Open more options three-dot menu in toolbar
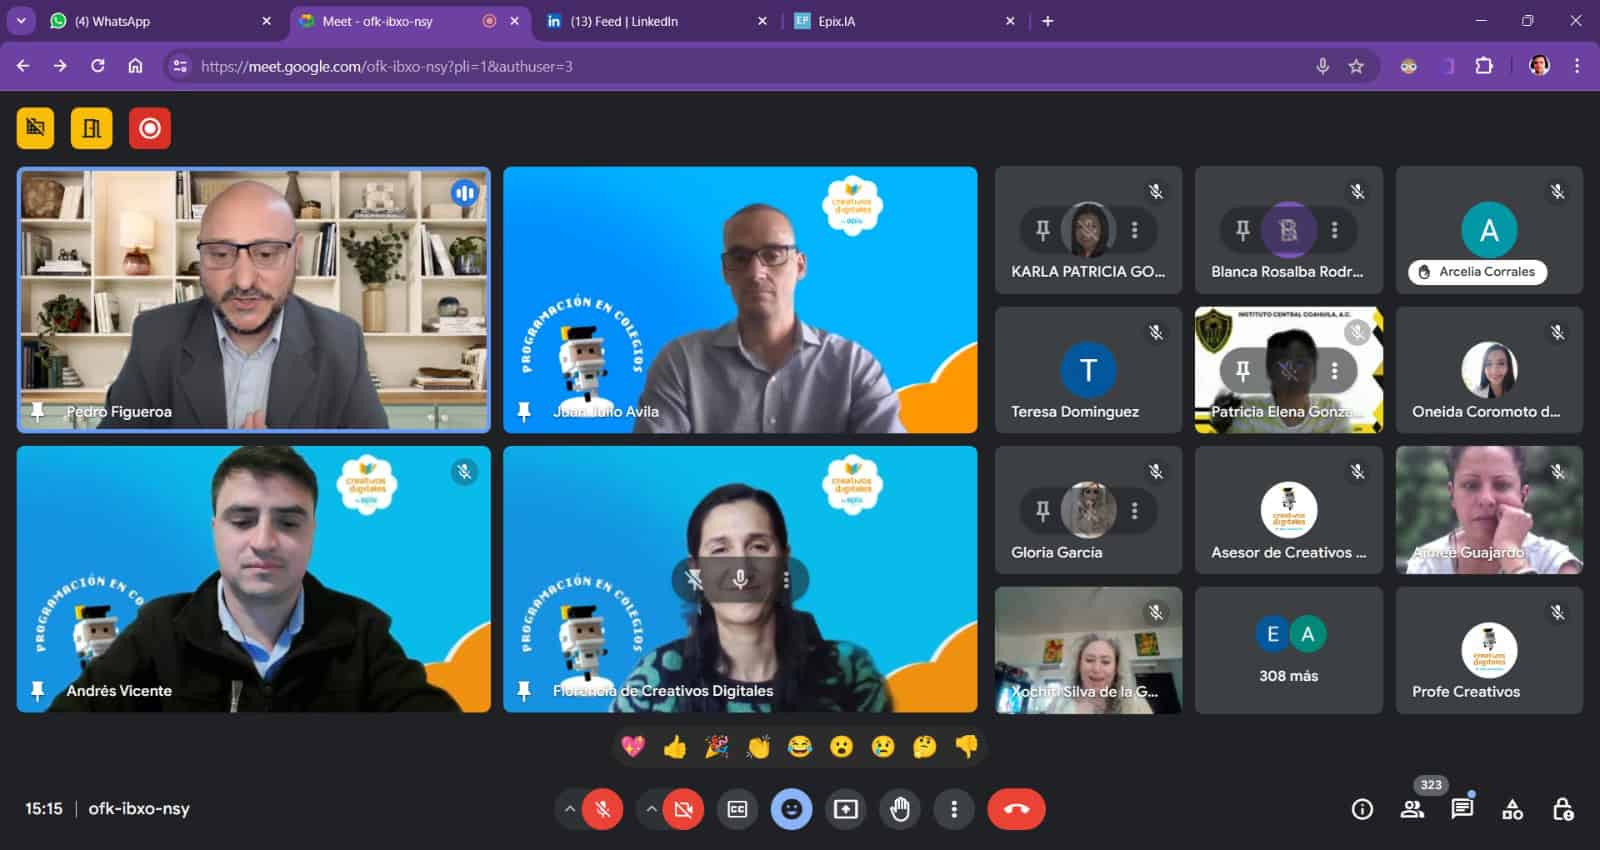1600x850 pixels. 954,809
